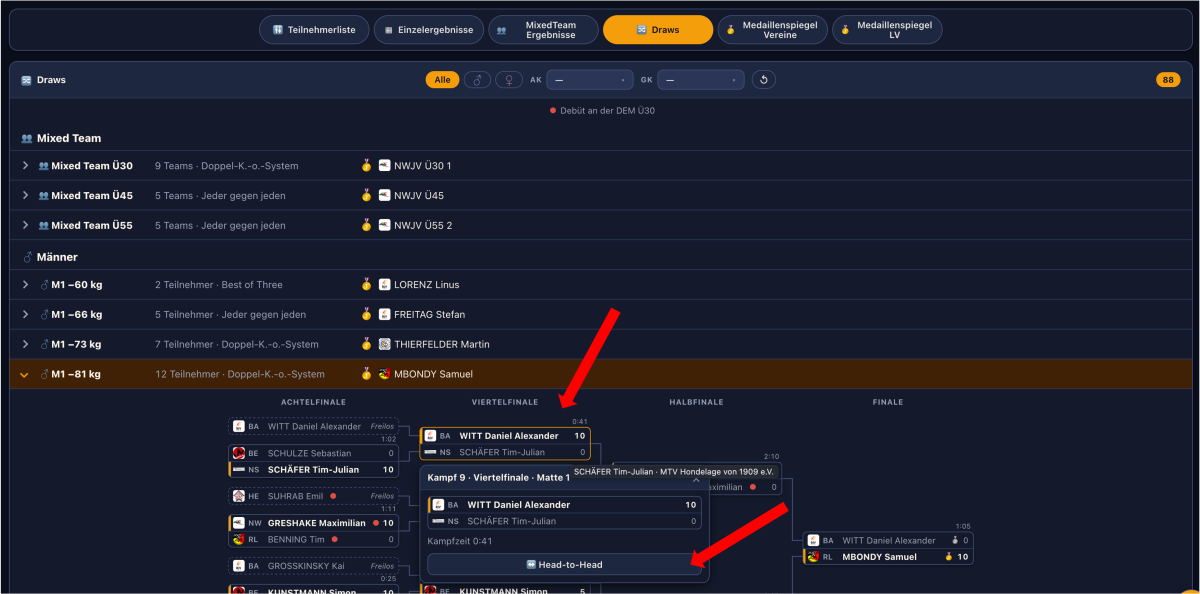Click the Head-to-Head button

tap(564, 565)
